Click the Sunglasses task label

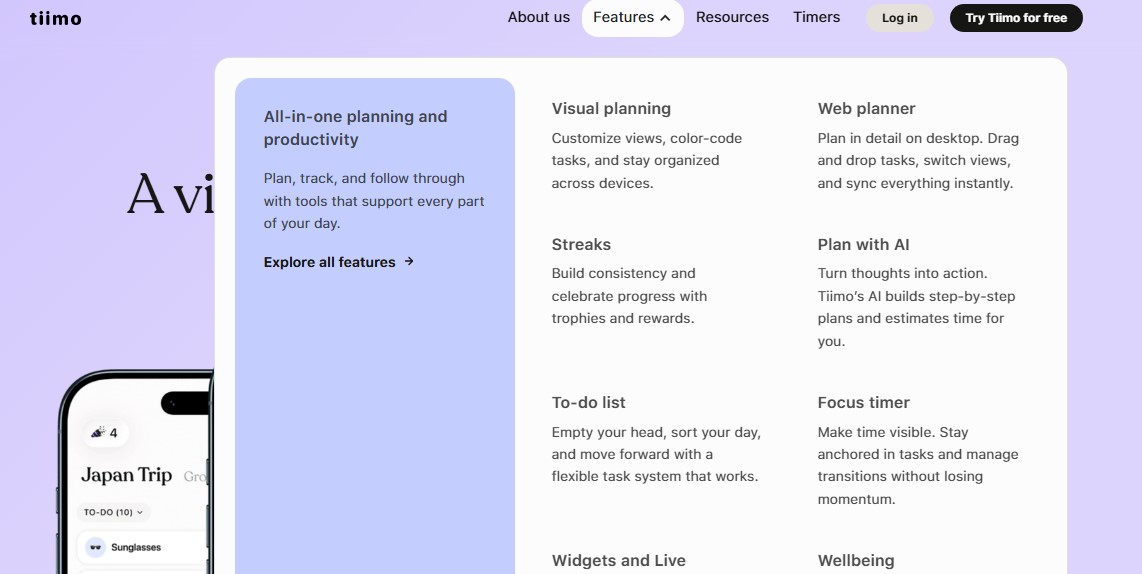tap(136, 547)
